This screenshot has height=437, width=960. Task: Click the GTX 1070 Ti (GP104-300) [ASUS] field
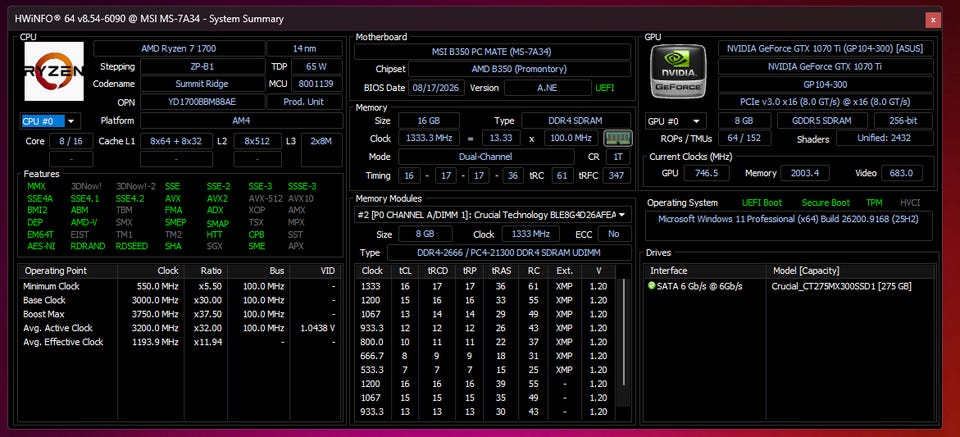coord(825,48)
